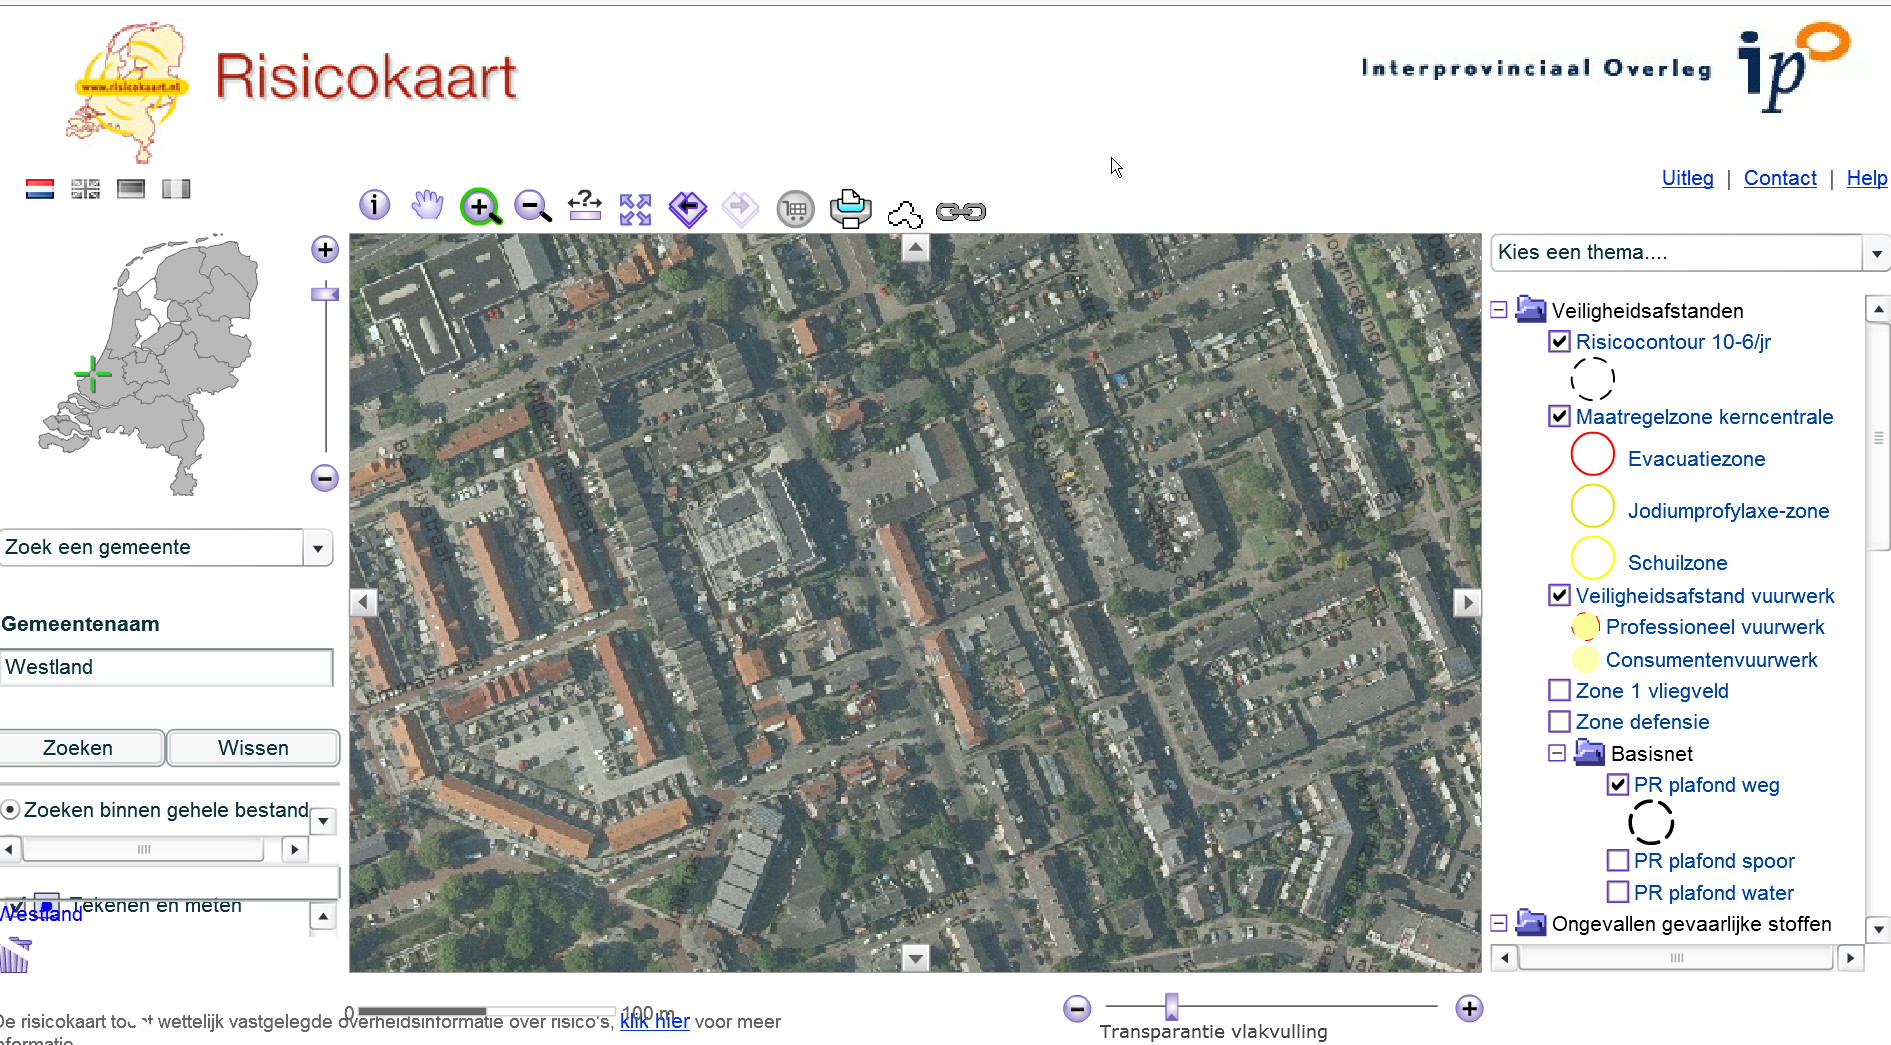Select the zoom out magnifier tool
Viewport: 1891px width, 1045px height.
(532, 207)
